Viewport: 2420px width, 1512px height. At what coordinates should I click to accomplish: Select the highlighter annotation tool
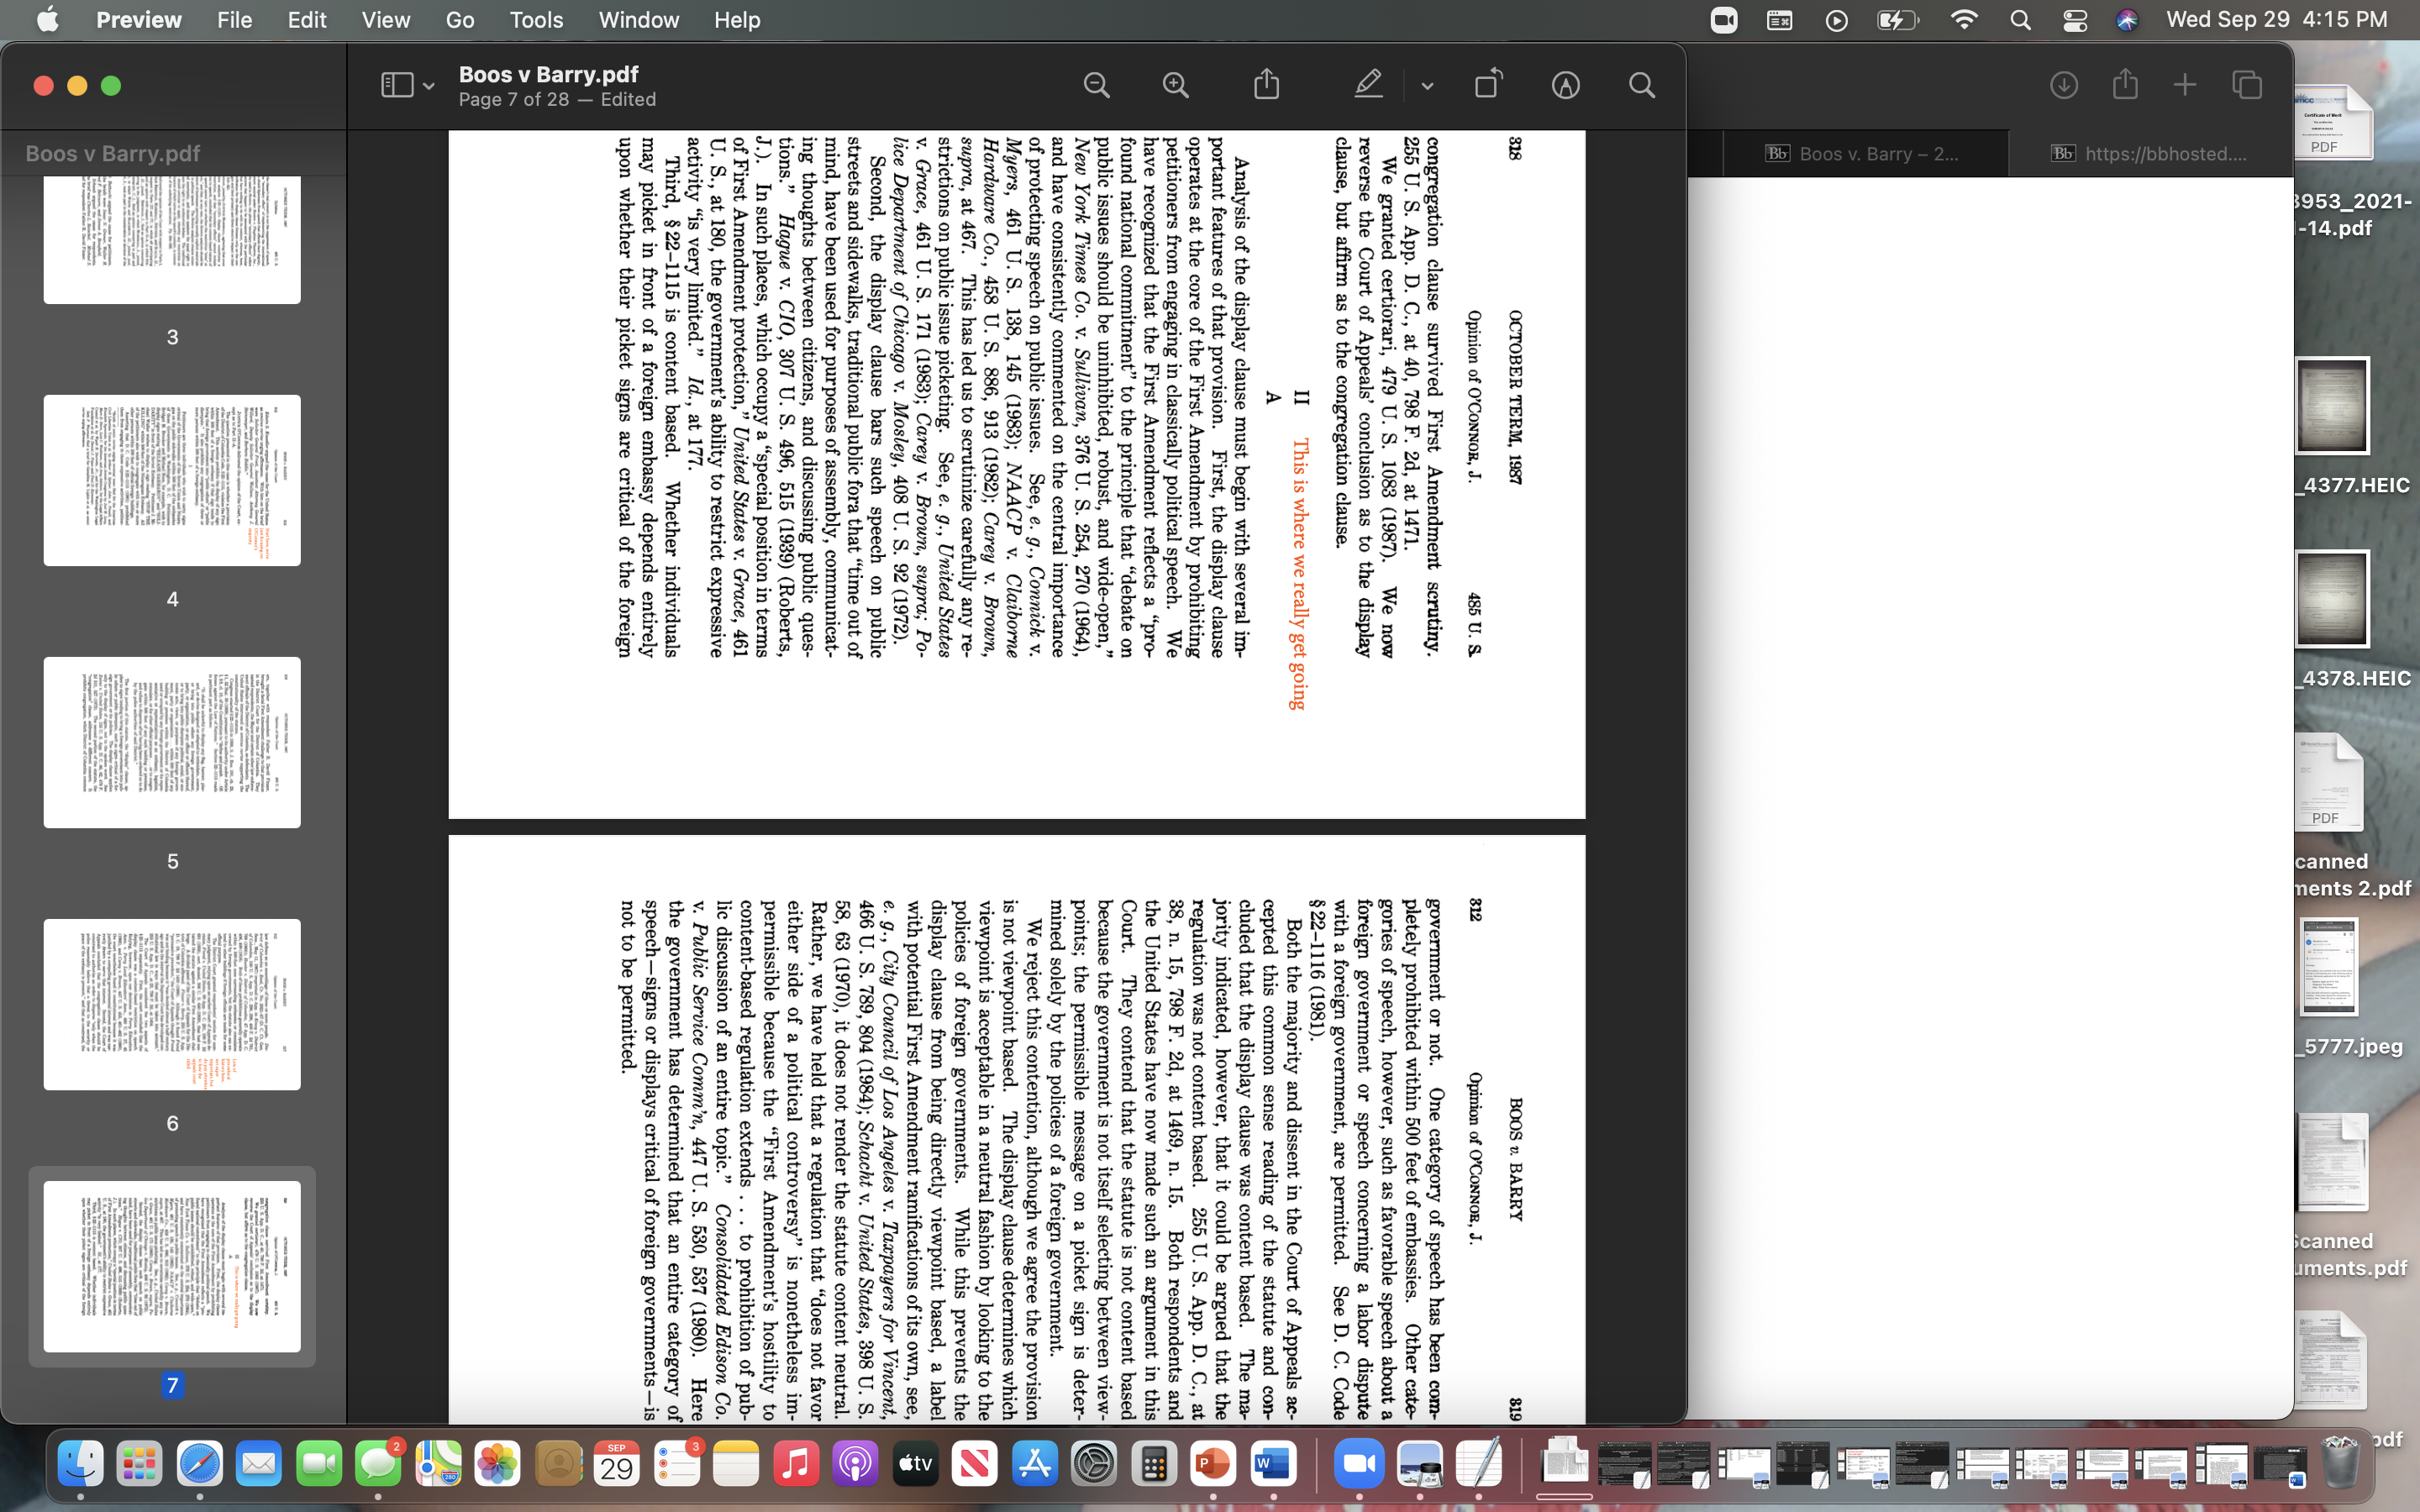(x=1369, y=84)
